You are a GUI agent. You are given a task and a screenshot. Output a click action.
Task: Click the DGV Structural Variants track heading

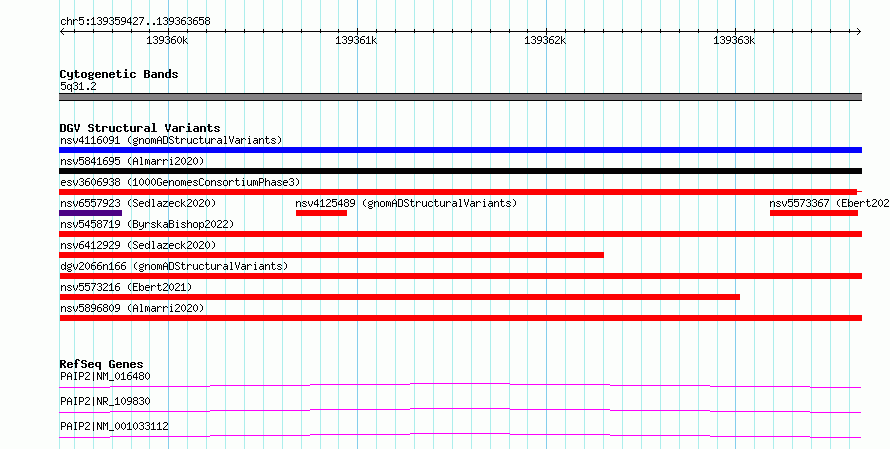click(140, 128)
